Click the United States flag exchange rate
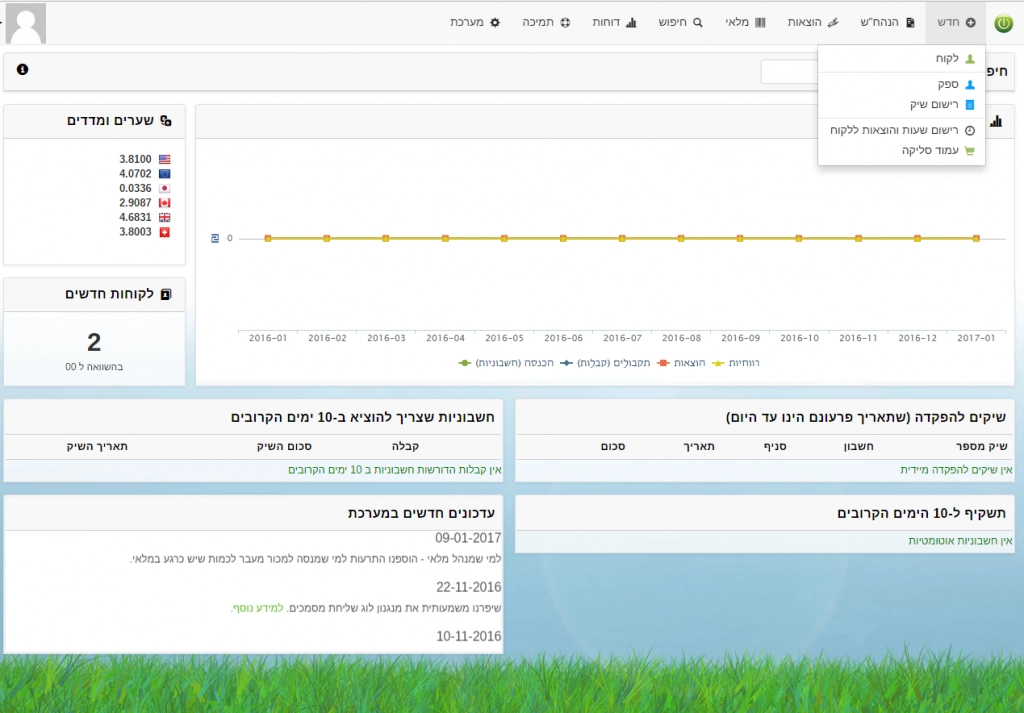The image size is (1024, 713). 164,159
